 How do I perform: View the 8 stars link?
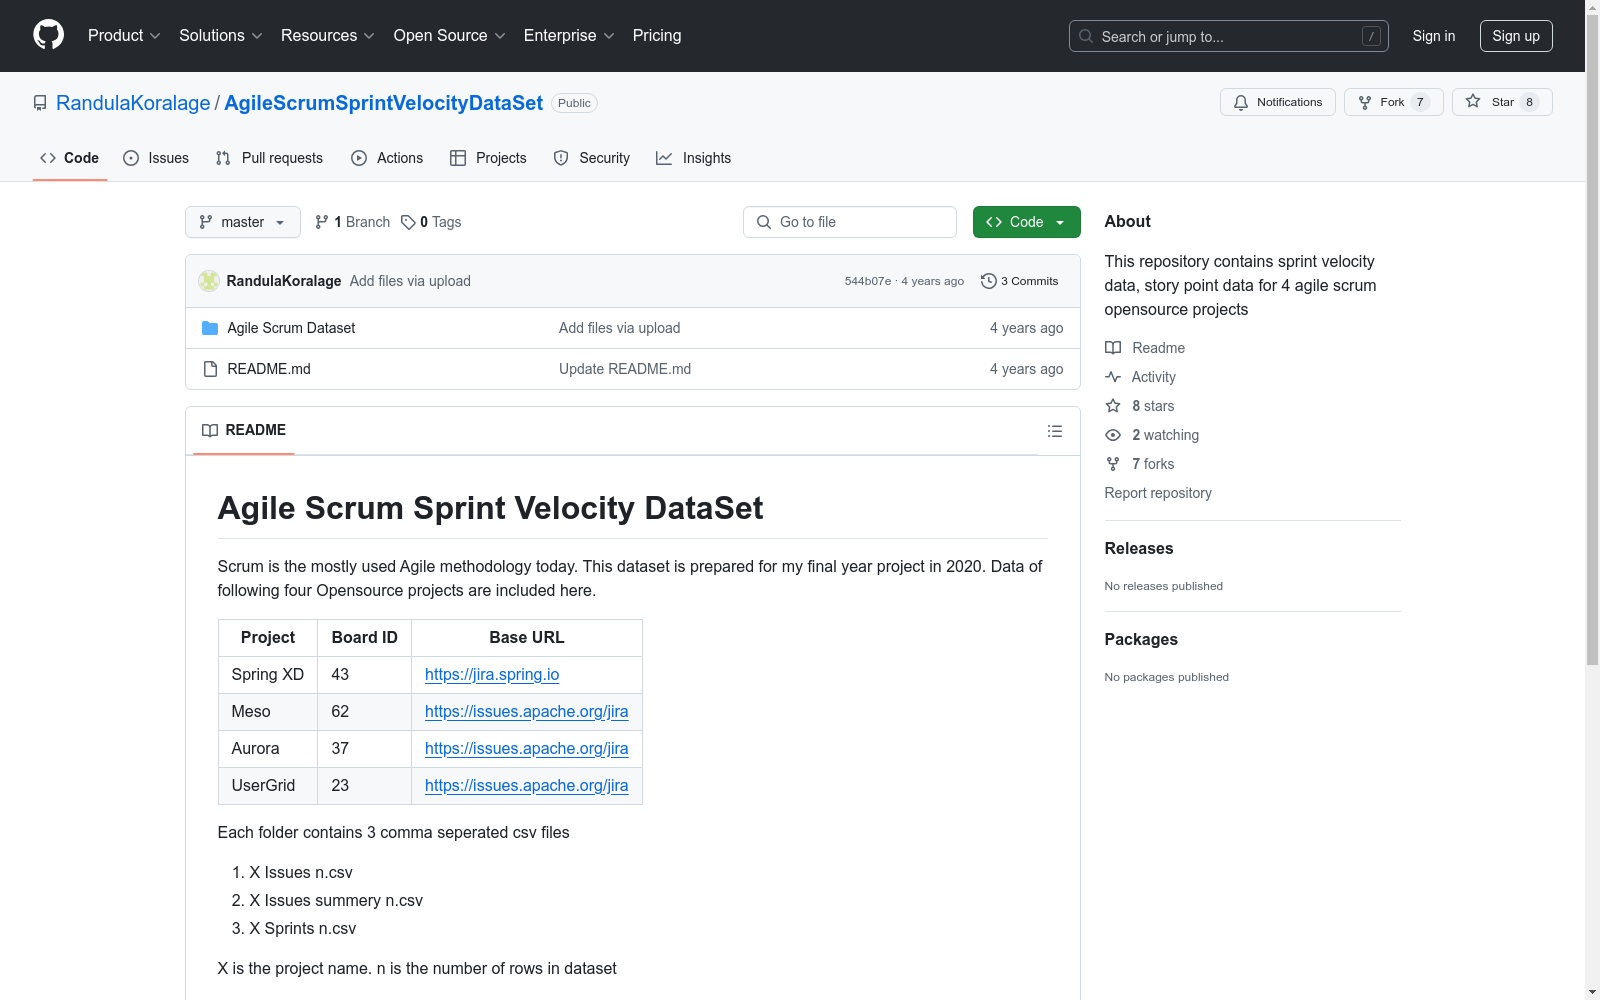click(x=1140, y=406)
